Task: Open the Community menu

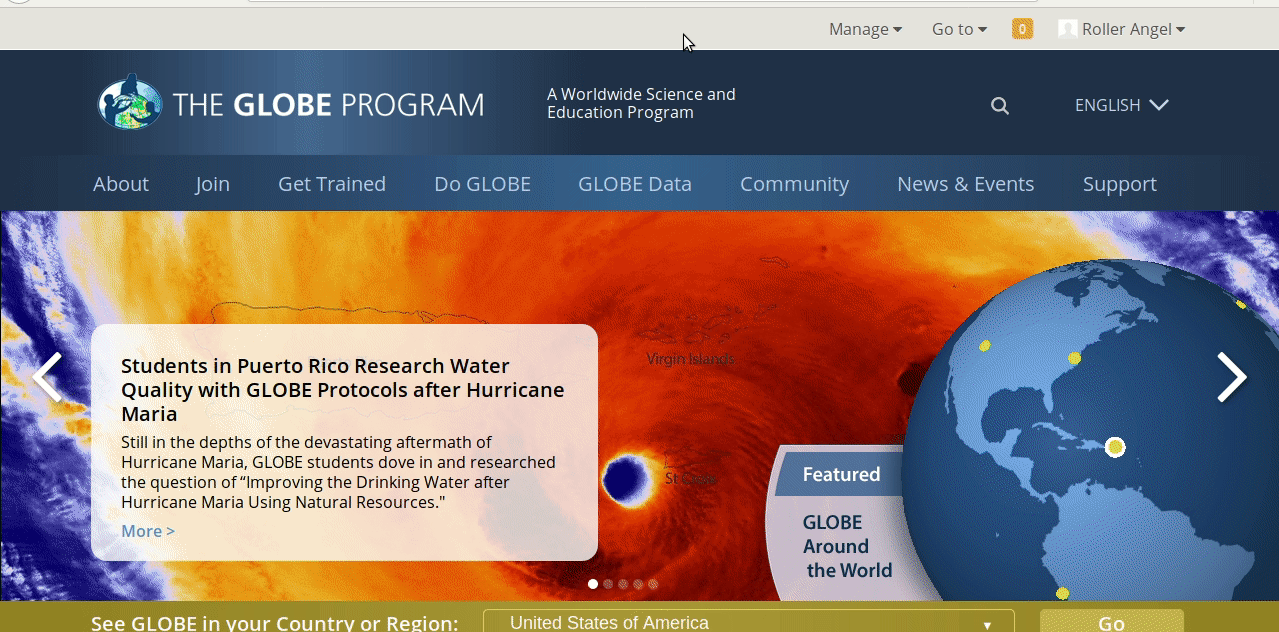Action: pyautogui.click(x=794, y=184)
